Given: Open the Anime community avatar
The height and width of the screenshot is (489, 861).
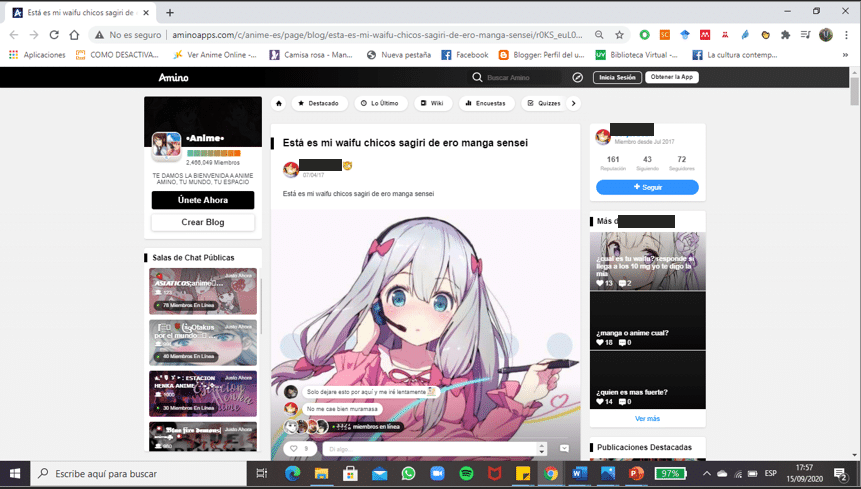Looking at the screenshot, I should click(166, 146).
